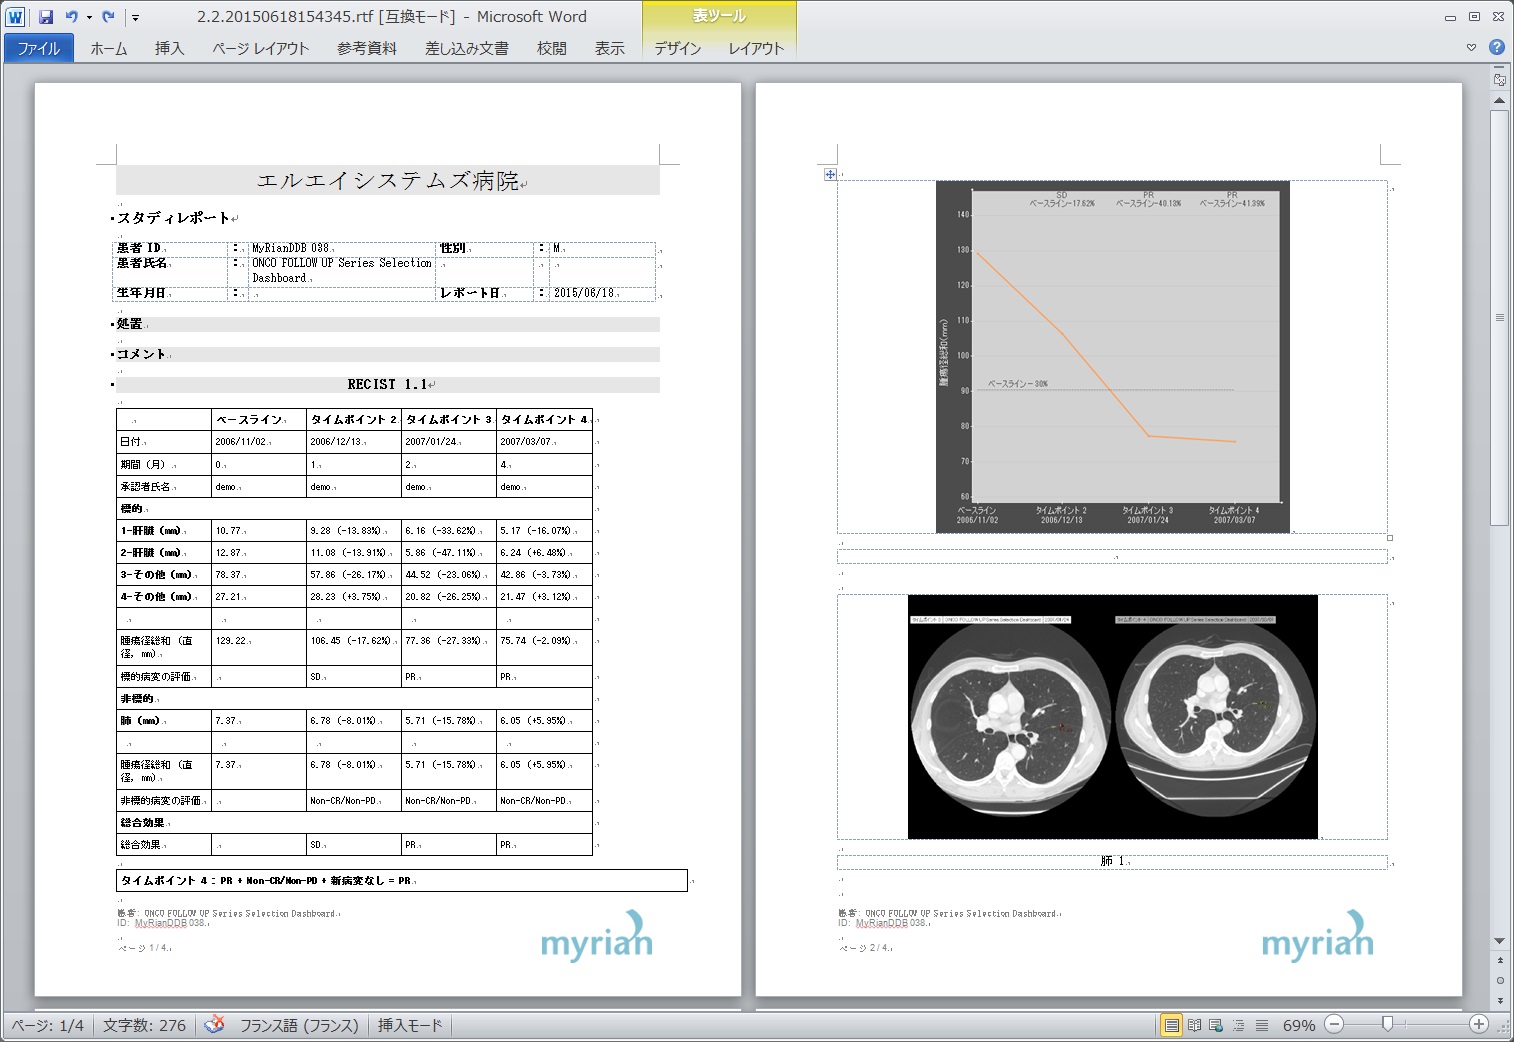This screenshot has width=1514, height=1042.
Task: Open Word Help with the question mark icon
Action: pos(1496,47)
